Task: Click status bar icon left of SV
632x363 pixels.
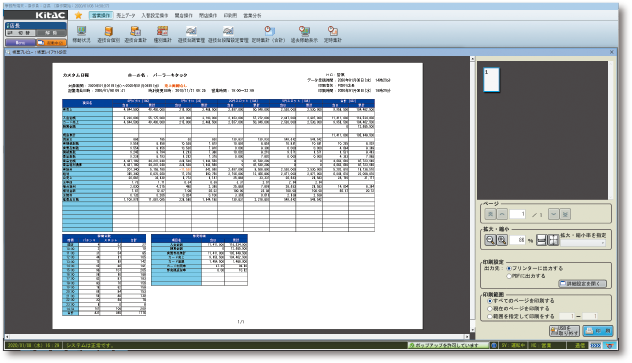Action: (x=494, y=345)
